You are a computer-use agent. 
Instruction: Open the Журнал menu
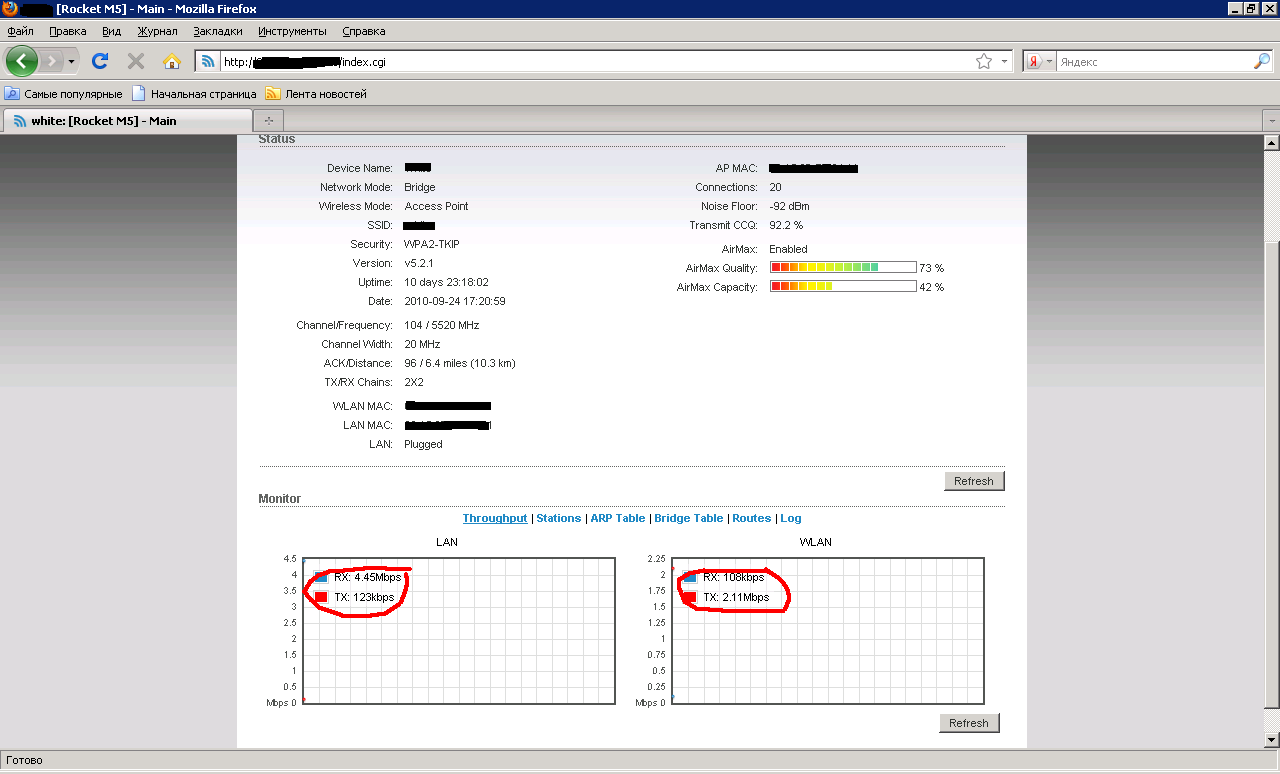157,31
